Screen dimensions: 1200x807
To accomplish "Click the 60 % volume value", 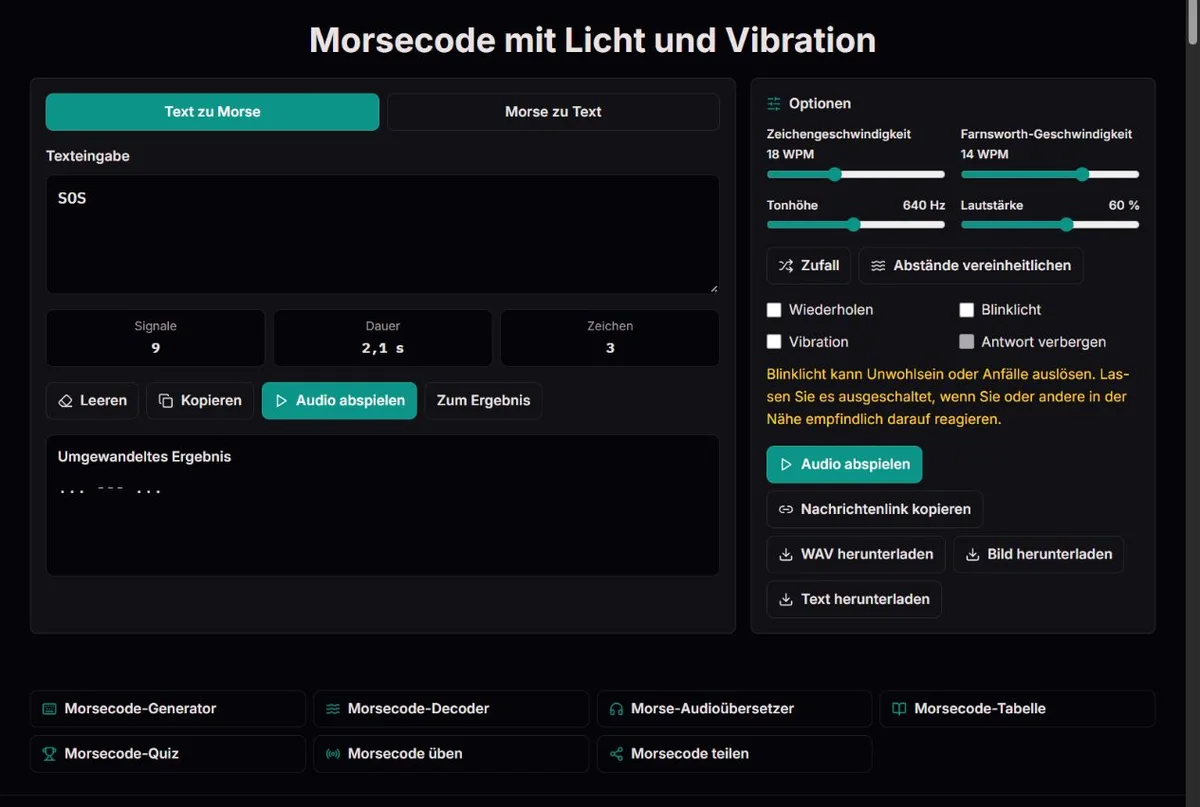I will coord(1124,205).
